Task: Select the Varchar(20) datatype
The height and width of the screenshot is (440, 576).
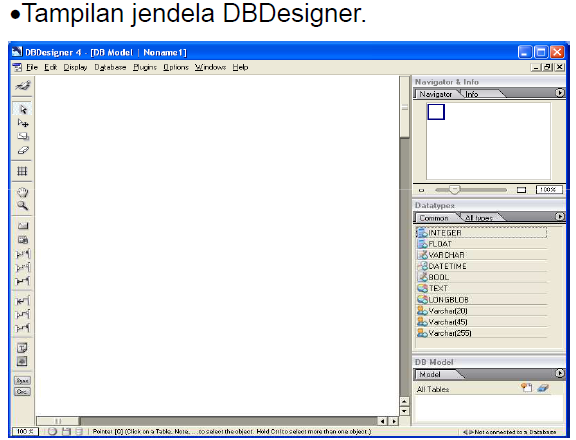Action: pos(482,311)
